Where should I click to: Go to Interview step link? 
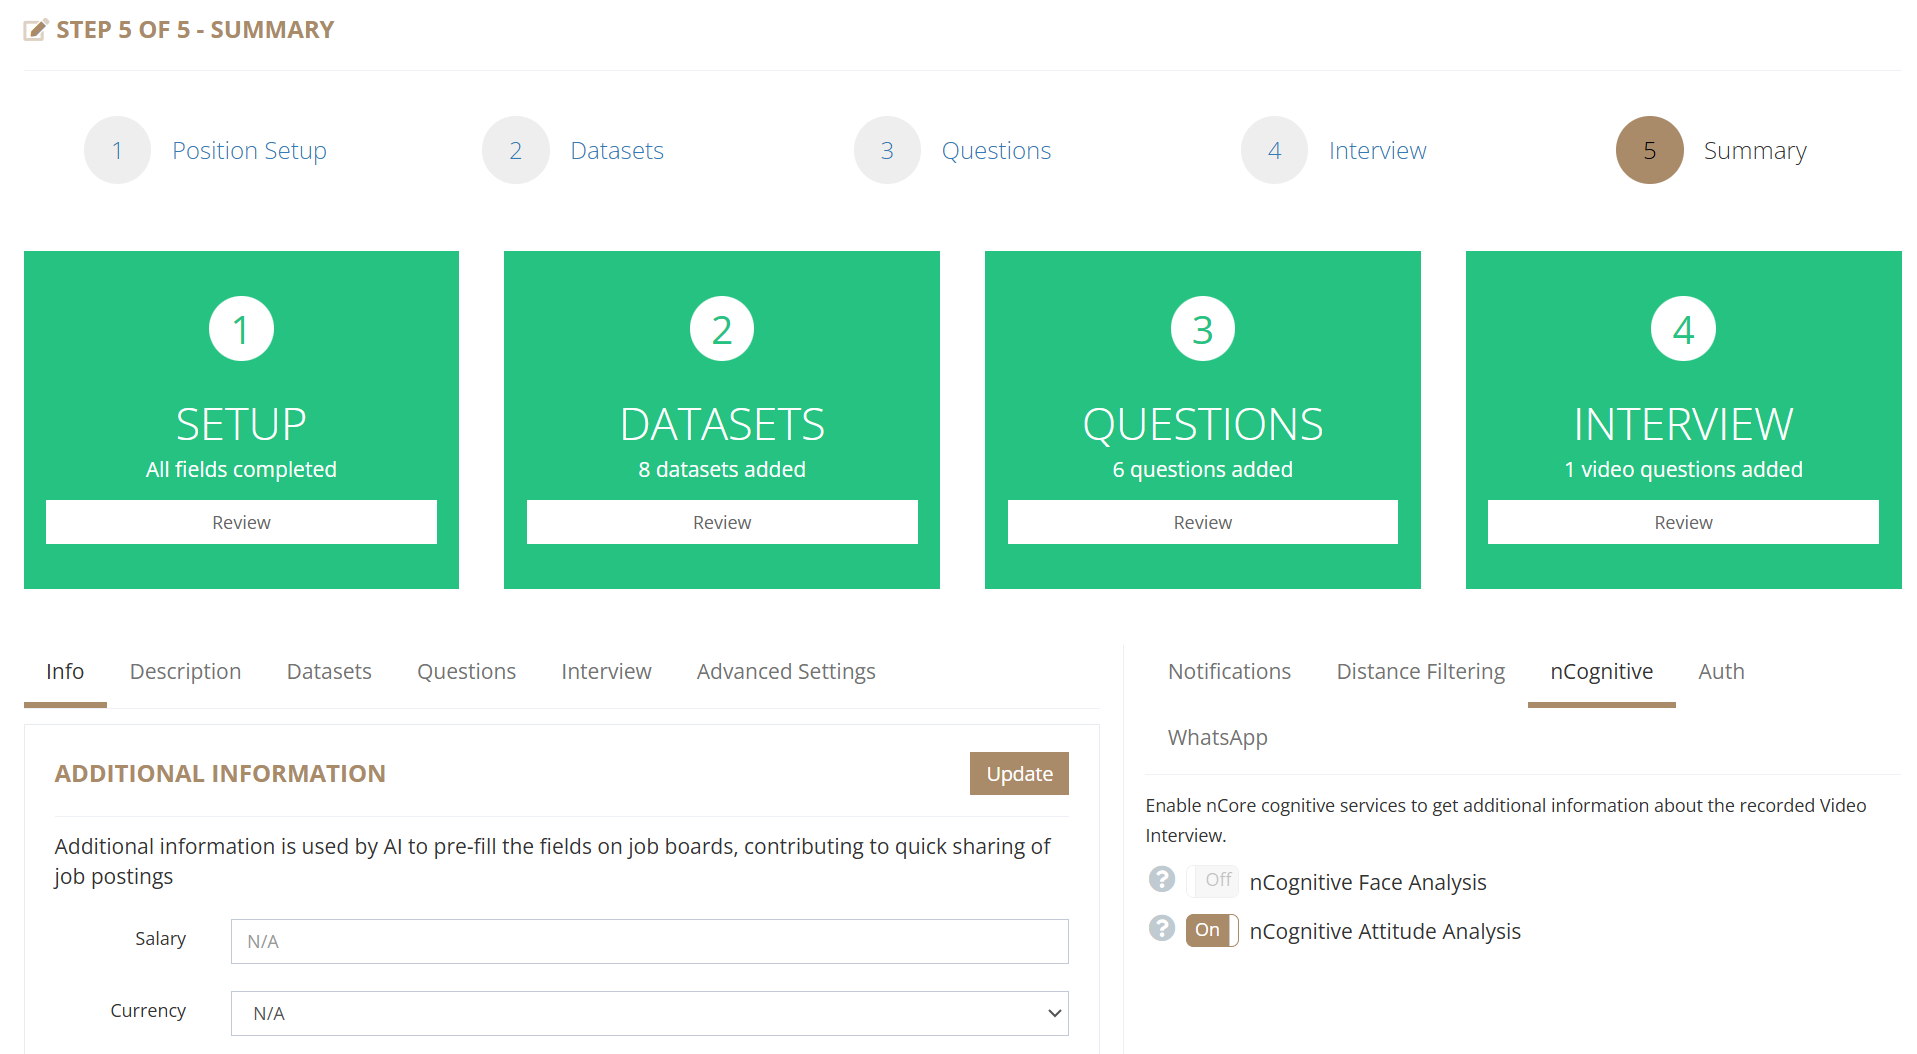[1377, 150]
